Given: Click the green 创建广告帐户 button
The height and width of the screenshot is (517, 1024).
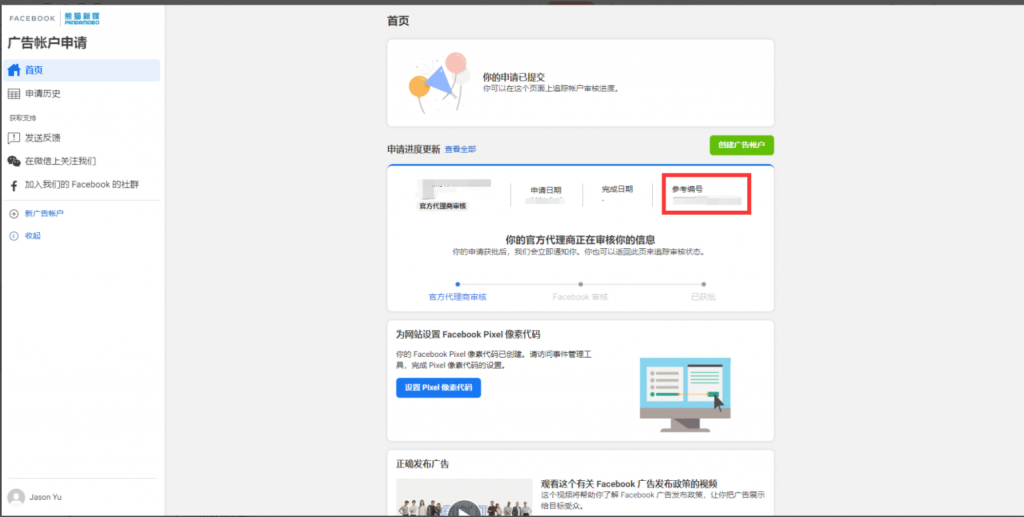Looking at the screenshot, I should [741, 145].
